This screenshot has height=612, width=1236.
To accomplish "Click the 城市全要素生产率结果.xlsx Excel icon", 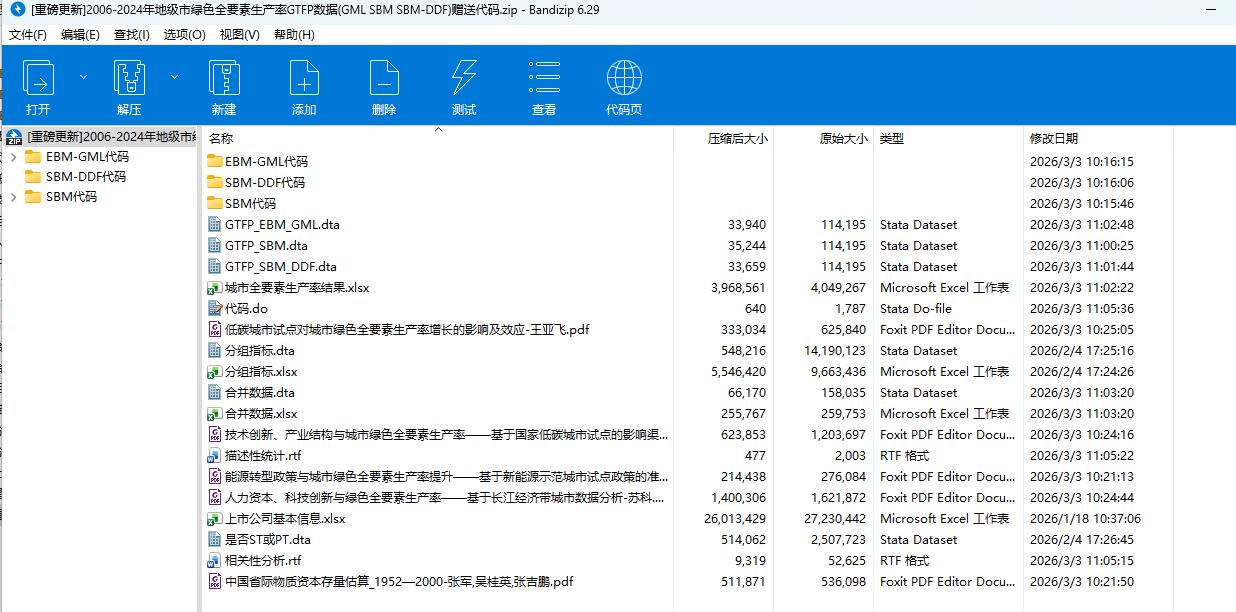I will click(x=214, y=287).
